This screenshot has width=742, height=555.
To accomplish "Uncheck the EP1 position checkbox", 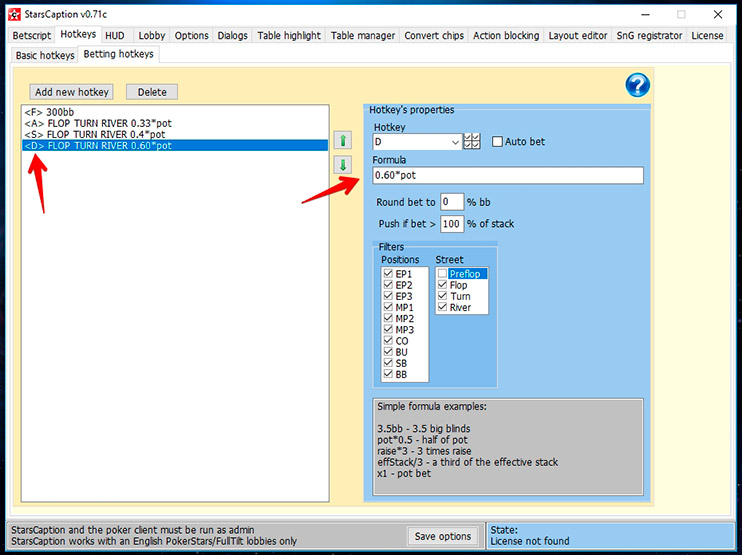I will pos(389,273).
